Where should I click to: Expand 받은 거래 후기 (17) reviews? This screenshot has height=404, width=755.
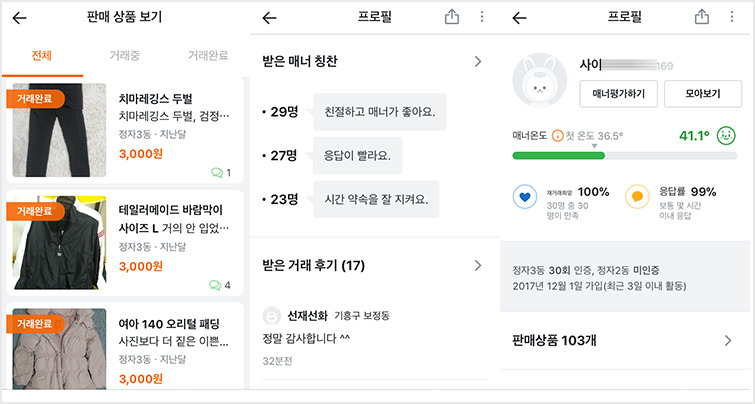[478, 265]
